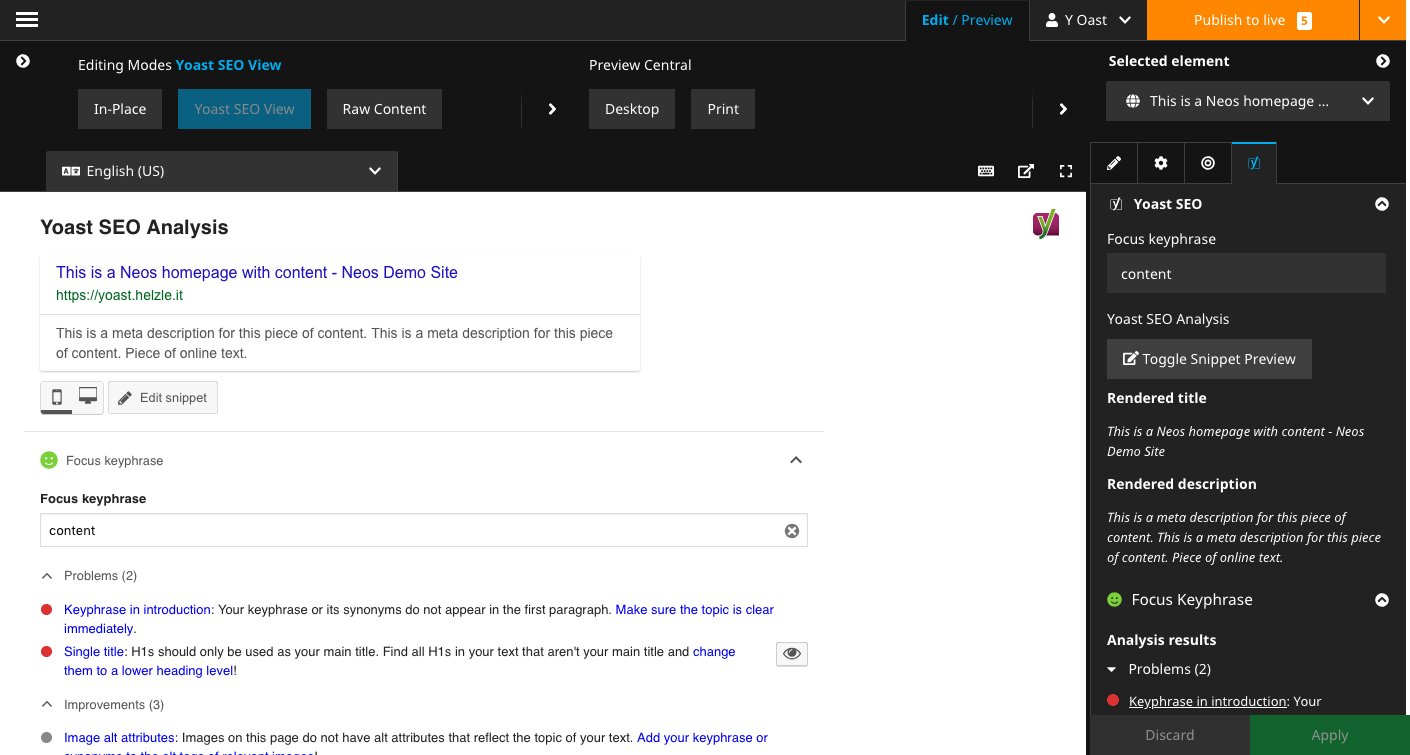This screenshot has width=1410, height=755.
Task: Open the gear settings inspector tab
Action: click(x=1161, y=163)
